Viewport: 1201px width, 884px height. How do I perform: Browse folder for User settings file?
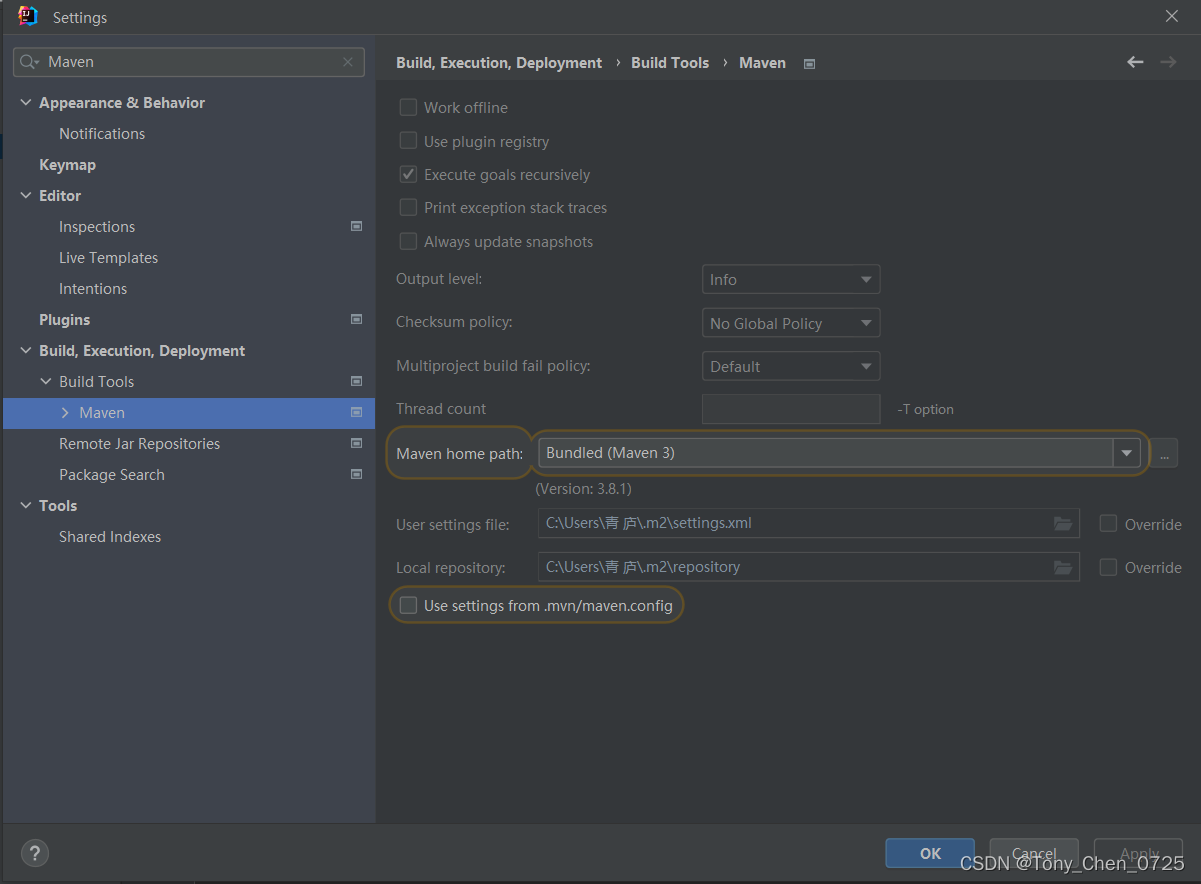coord(1062,524)
